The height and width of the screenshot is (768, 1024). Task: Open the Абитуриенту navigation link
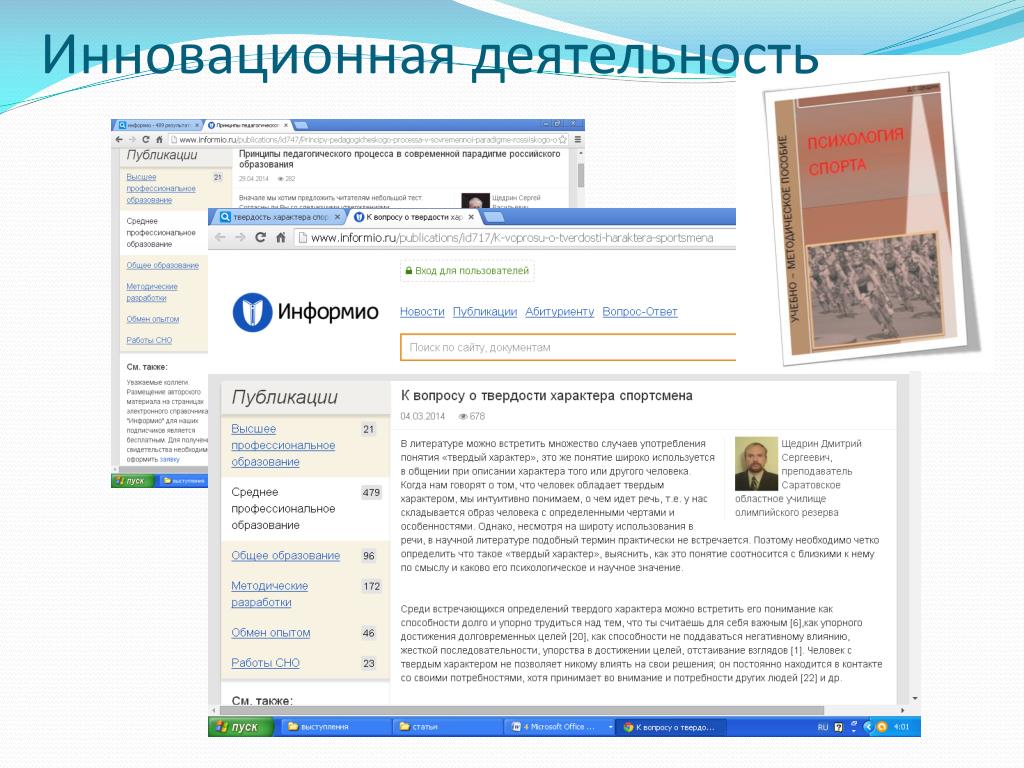pos(559,312)
